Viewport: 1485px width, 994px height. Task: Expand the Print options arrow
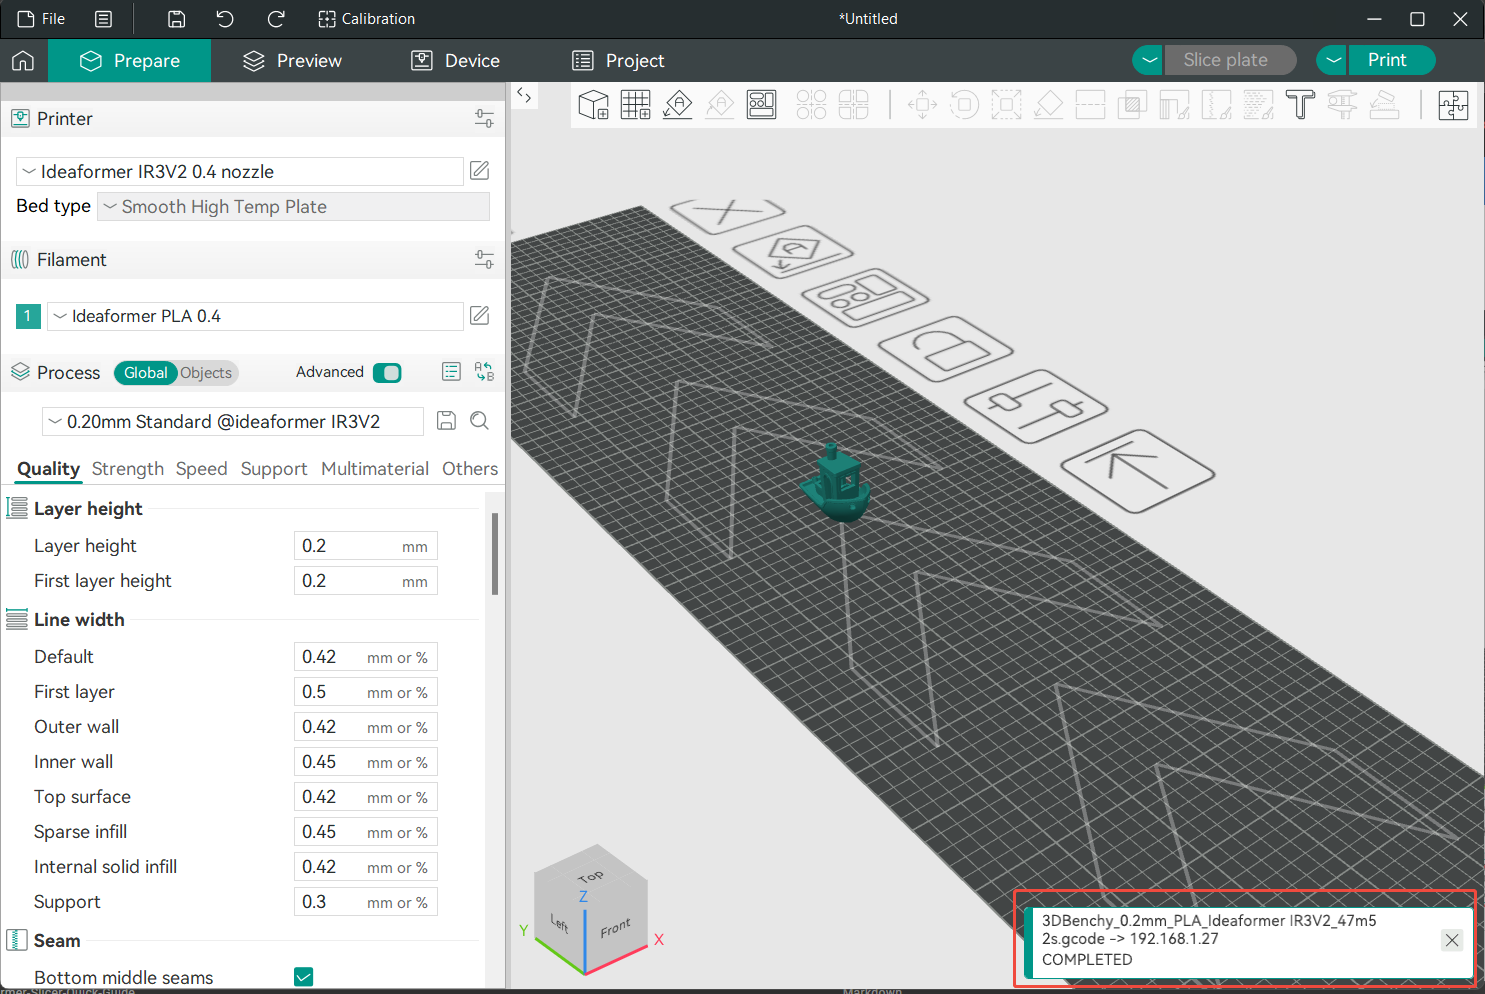[x=1332, y=60]
